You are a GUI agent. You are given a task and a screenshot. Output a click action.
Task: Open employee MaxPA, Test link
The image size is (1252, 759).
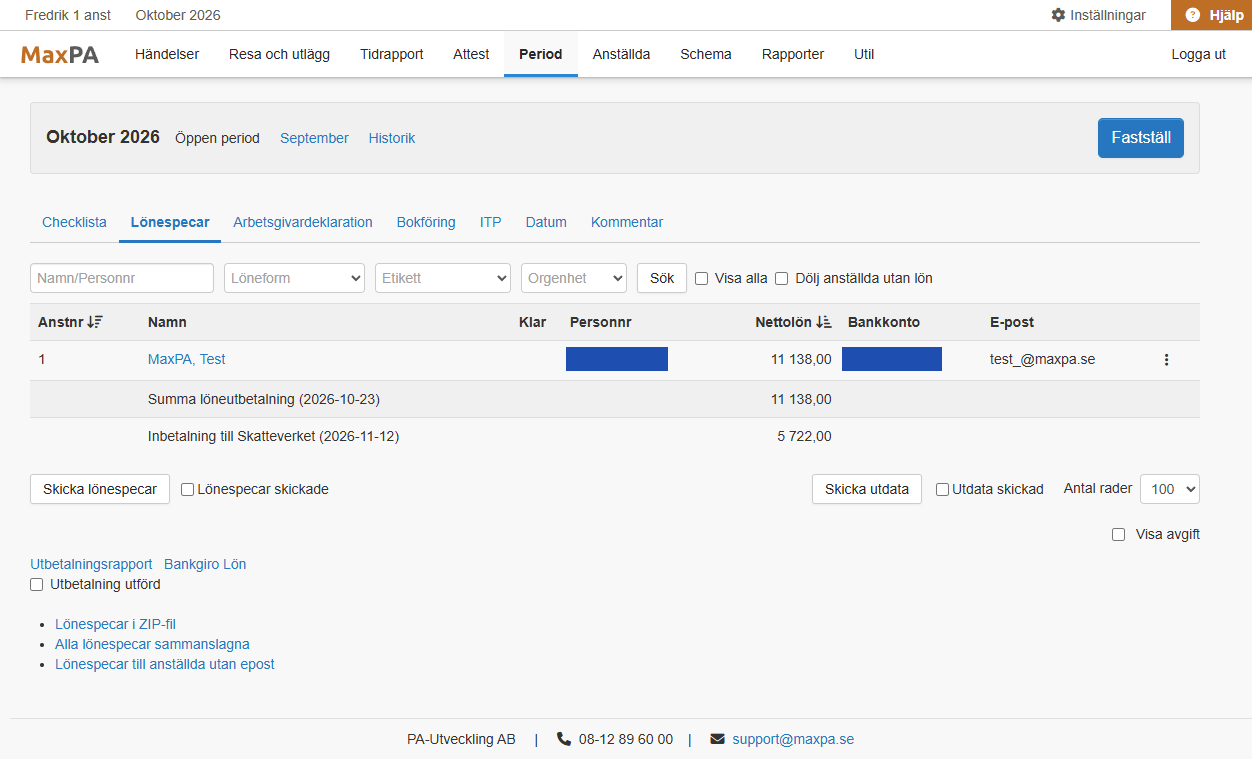(187, 359)
